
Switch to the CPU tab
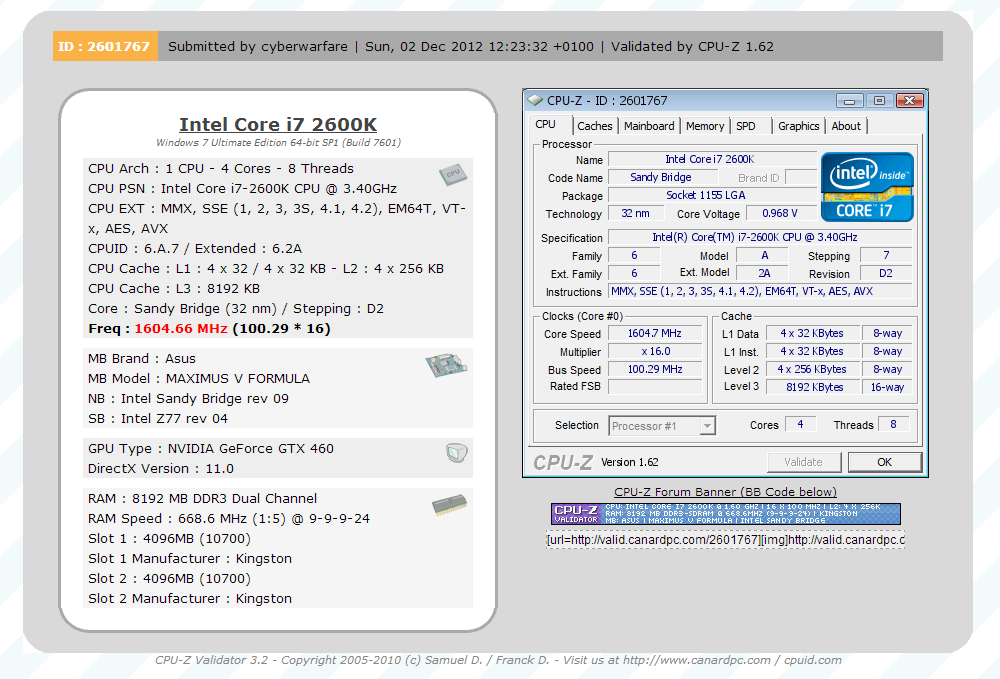click(x=545, y=124)
